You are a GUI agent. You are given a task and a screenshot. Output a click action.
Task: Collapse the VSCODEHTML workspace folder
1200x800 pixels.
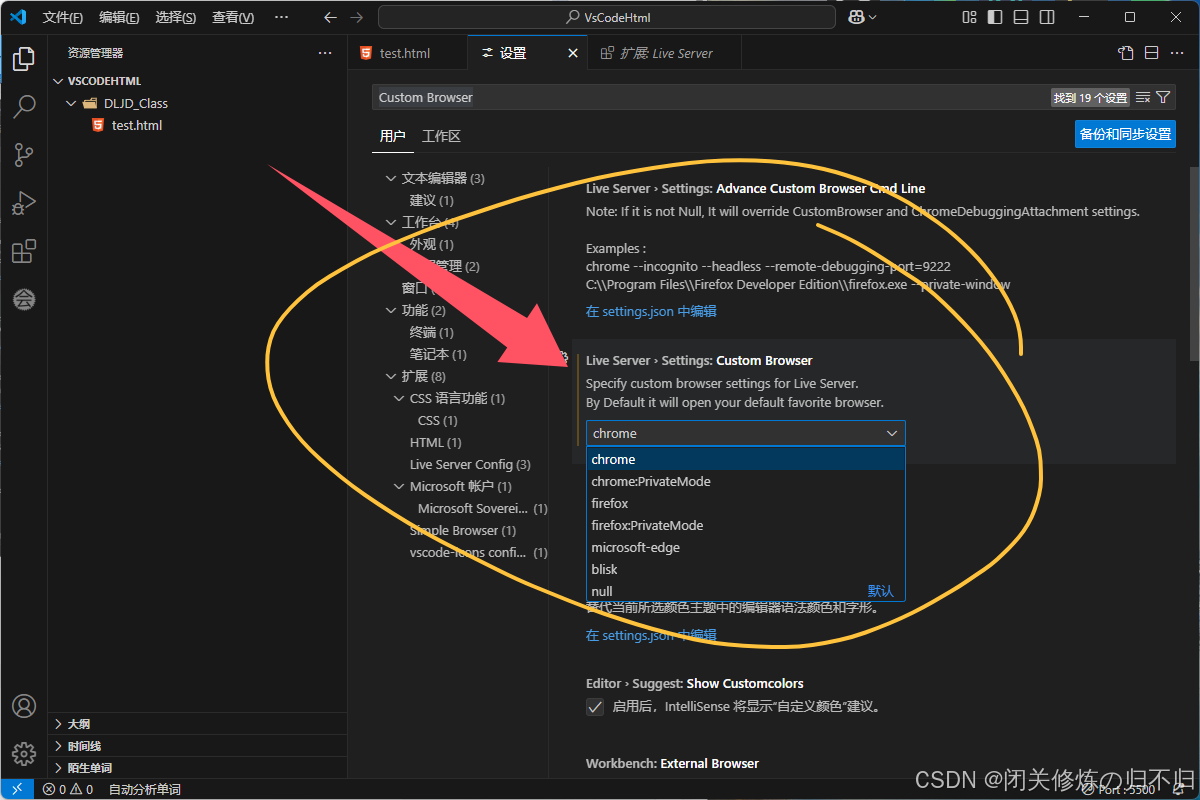point(59,81)
